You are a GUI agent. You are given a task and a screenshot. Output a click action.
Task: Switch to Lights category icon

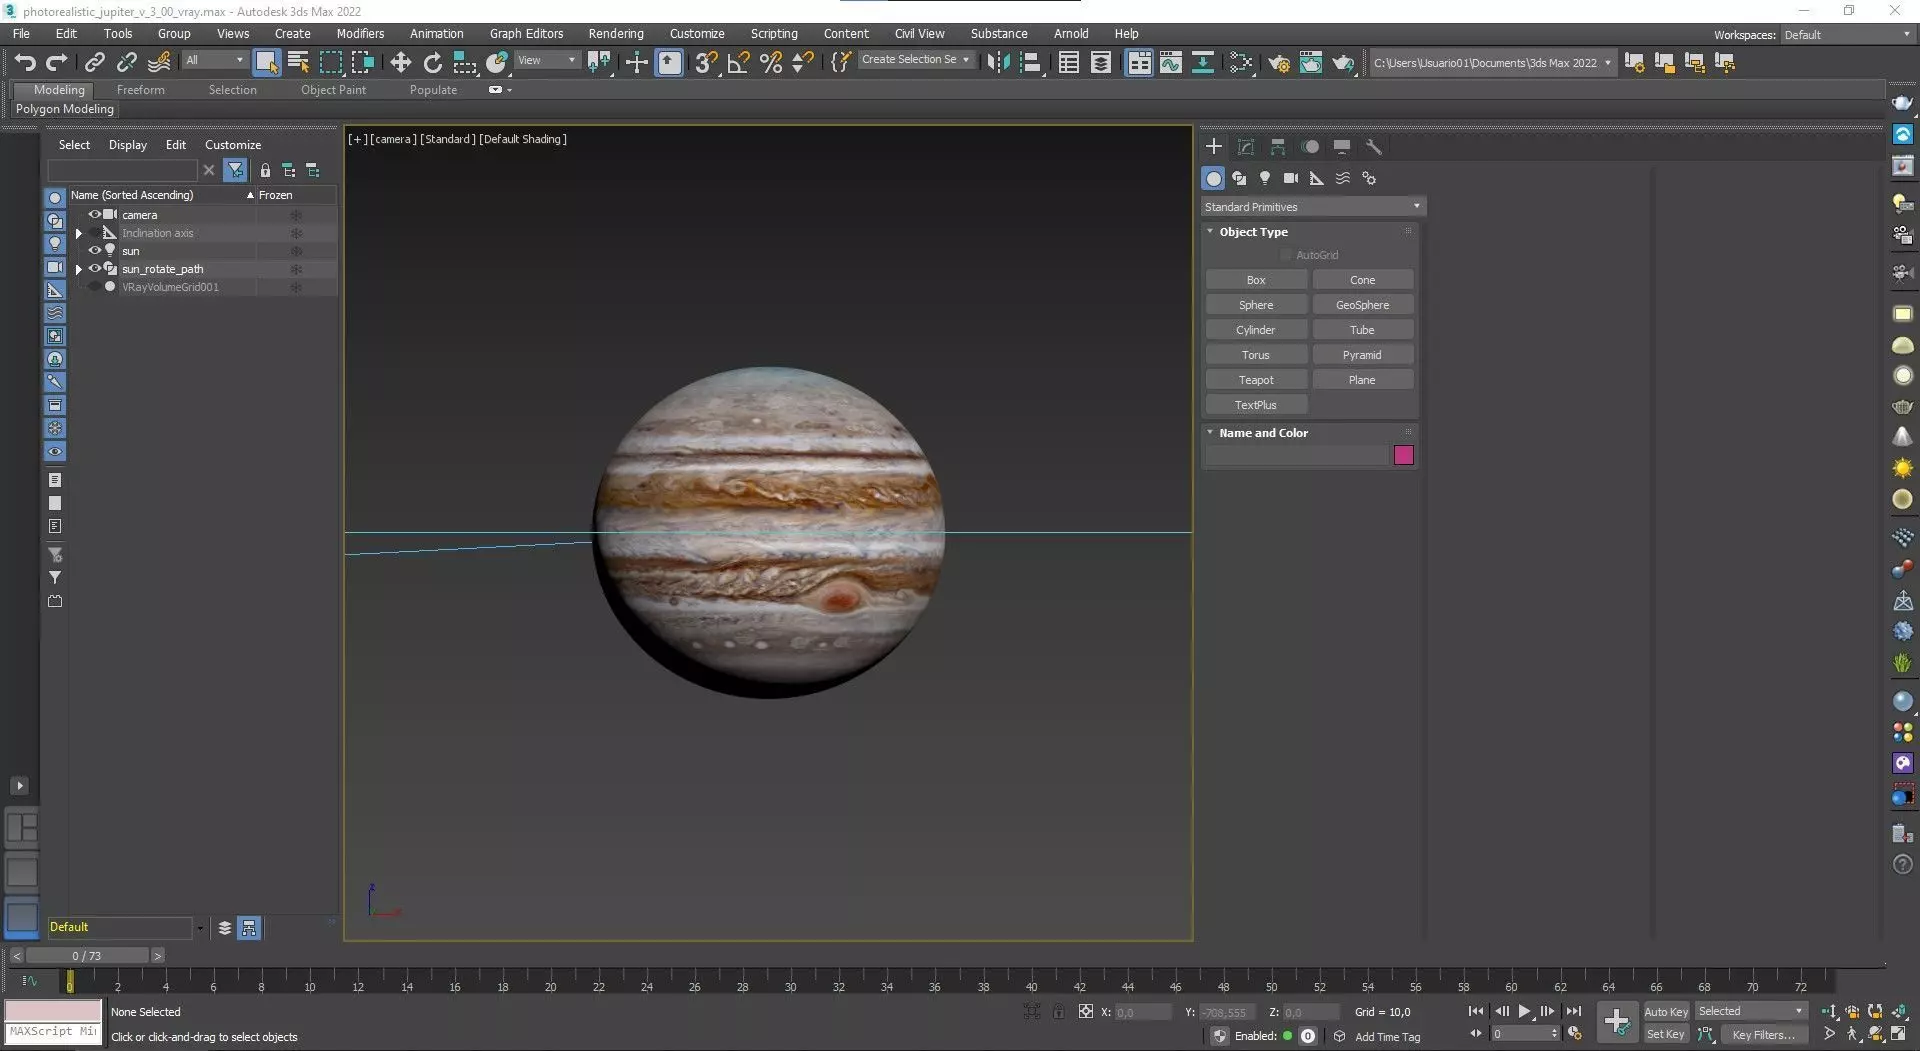click(x=1265, y=178)
